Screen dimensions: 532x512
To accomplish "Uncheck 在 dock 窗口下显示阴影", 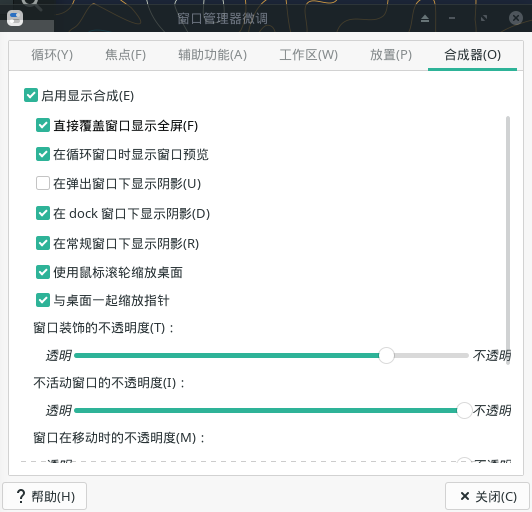I will pos(43,213).
